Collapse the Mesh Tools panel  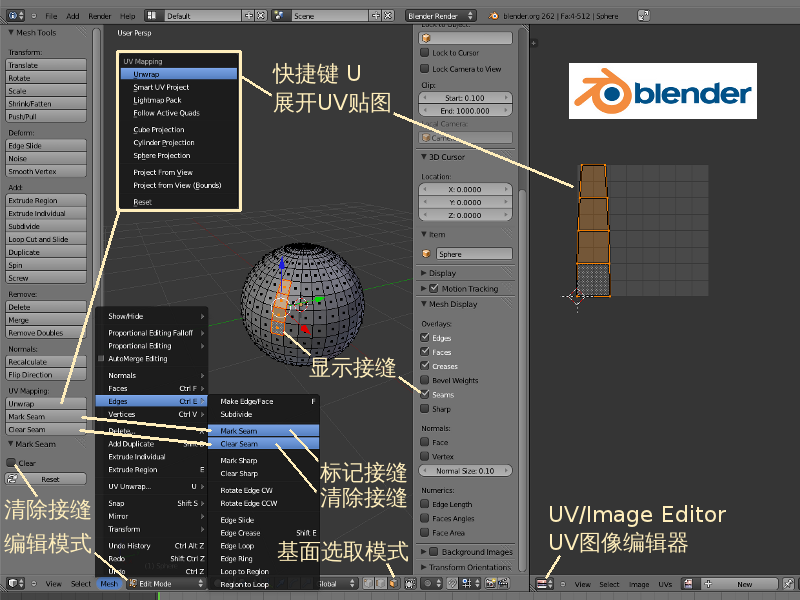[11, 33]
